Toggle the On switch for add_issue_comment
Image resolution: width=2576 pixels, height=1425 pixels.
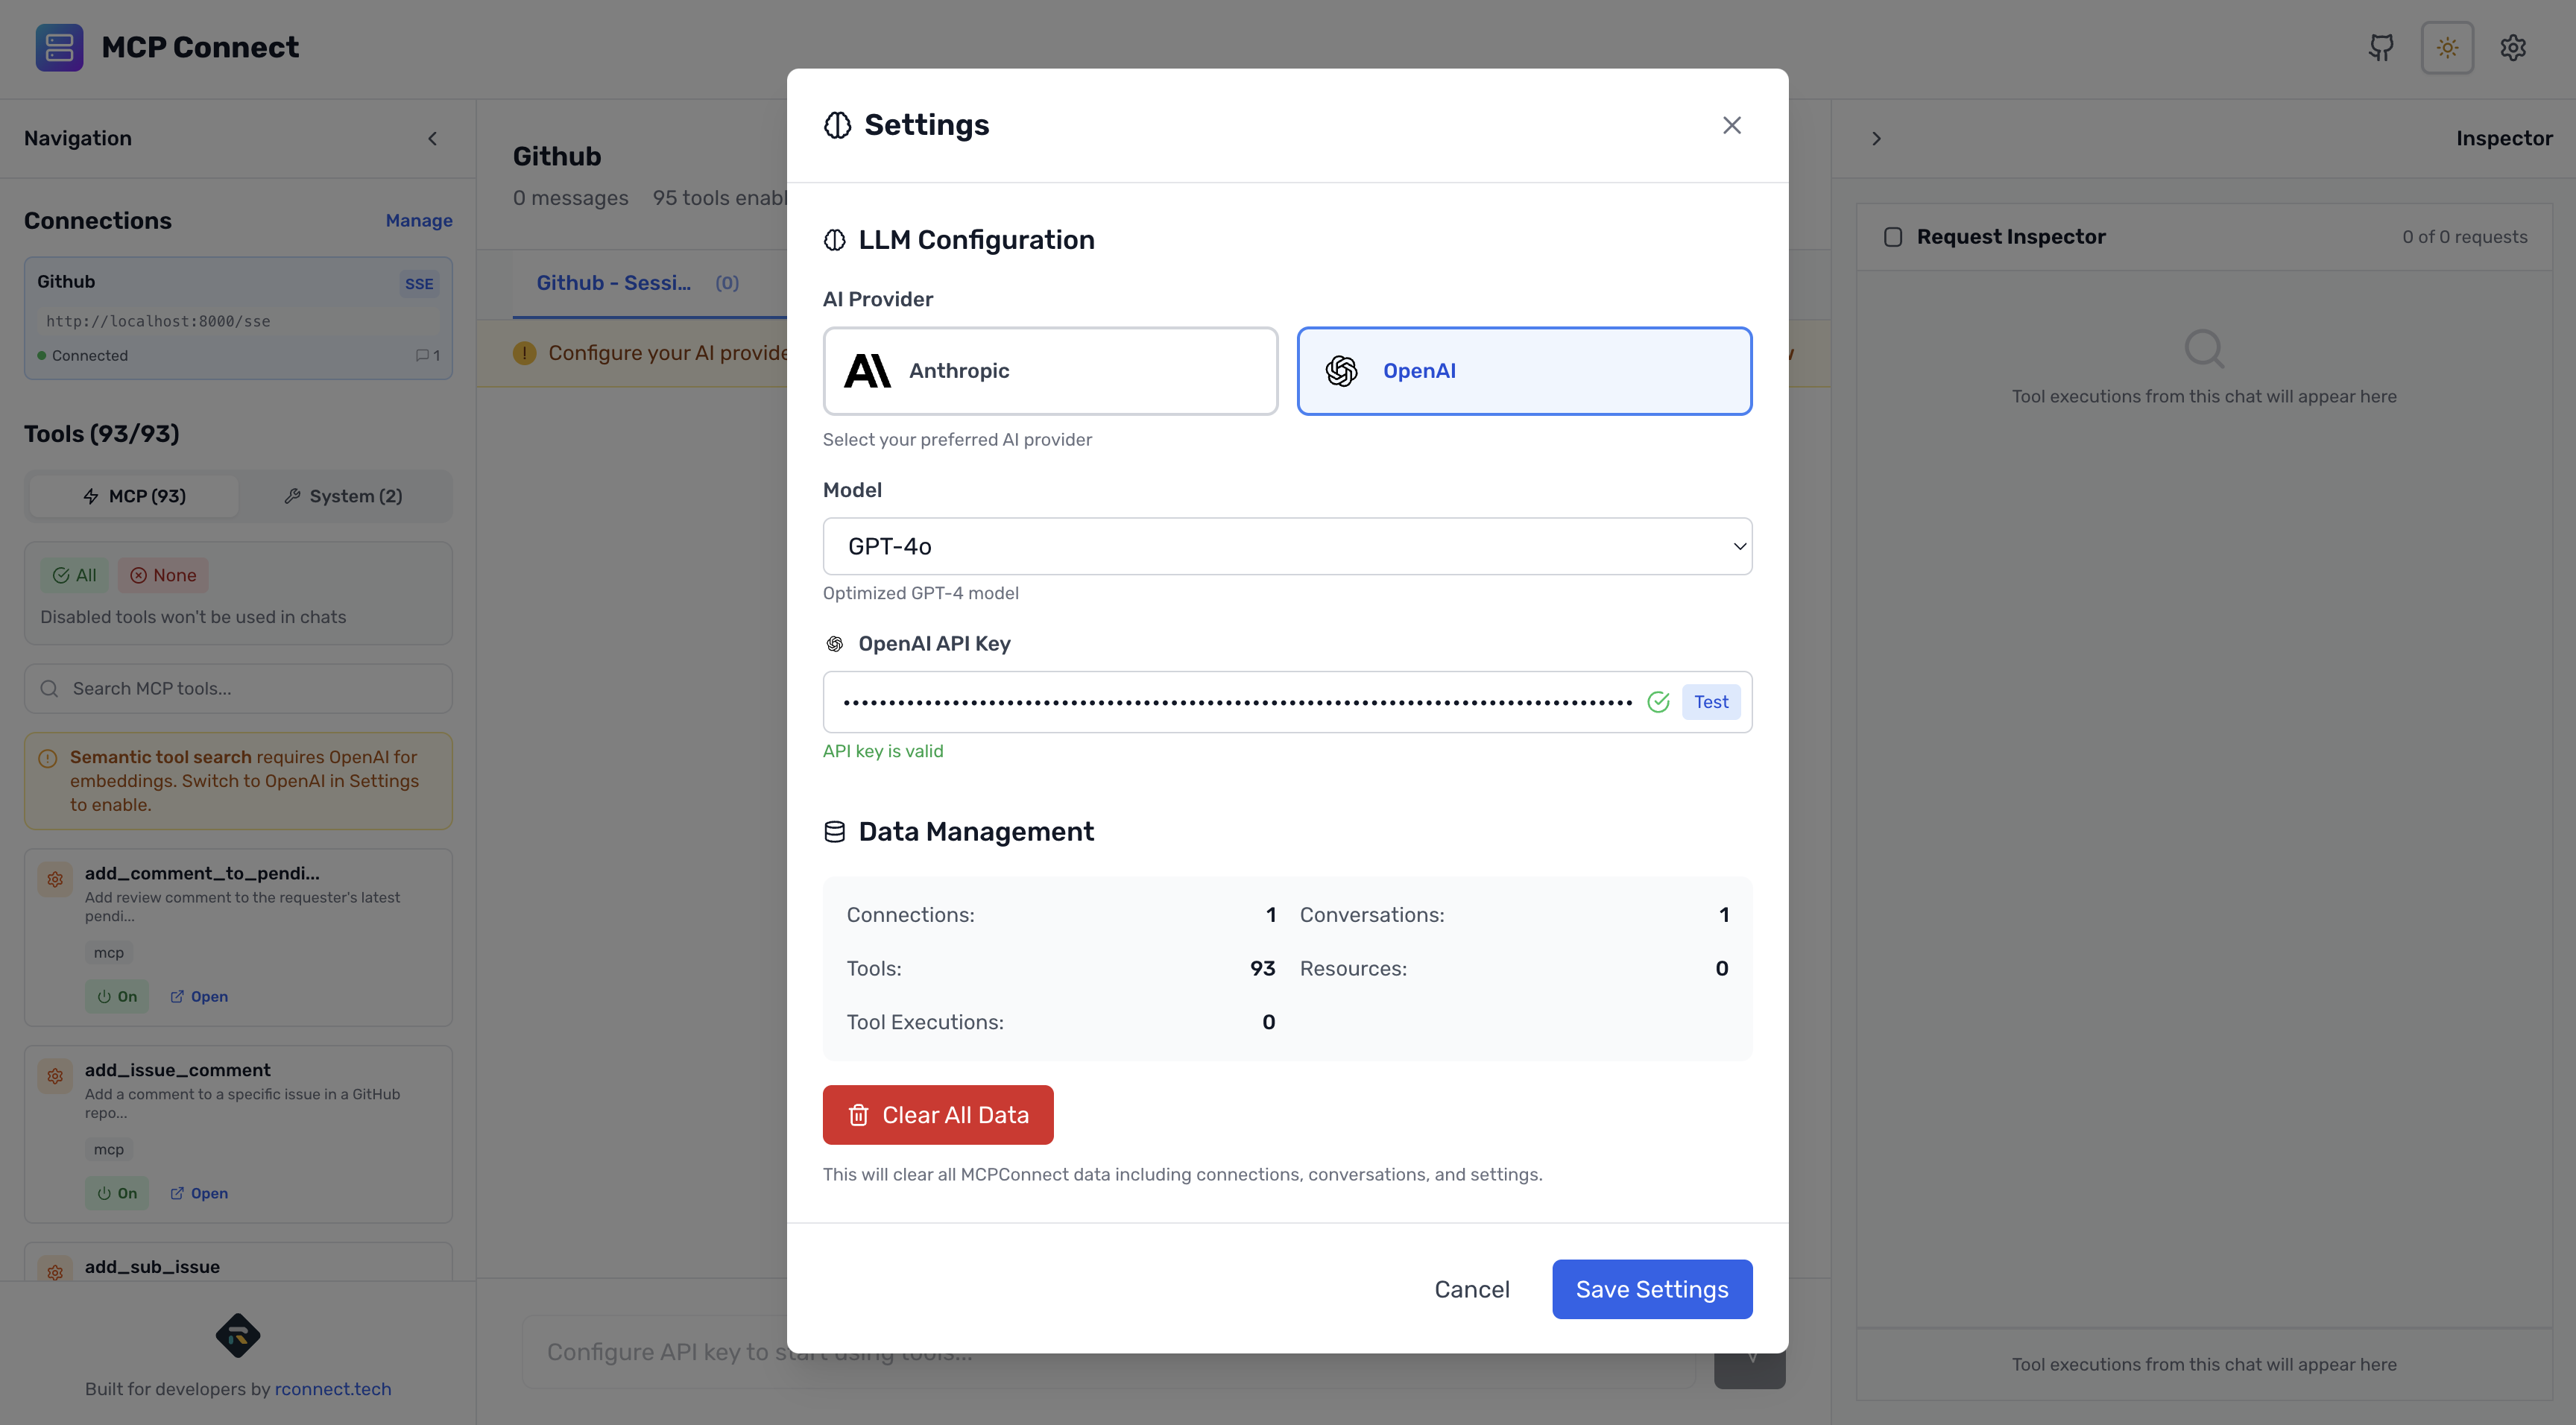pyautogui.click(x=117, y=1192)
